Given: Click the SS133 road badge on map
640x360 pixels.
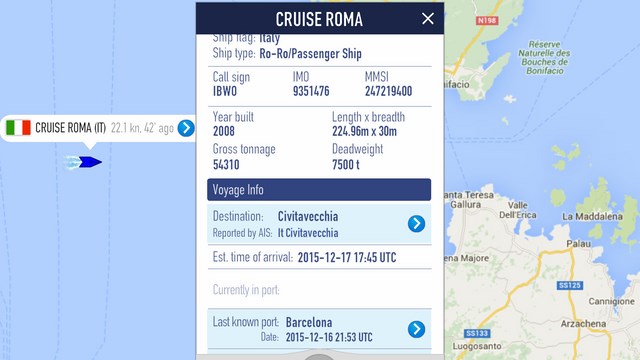Looking at the screenshot, I should click(x=477, y=333).
